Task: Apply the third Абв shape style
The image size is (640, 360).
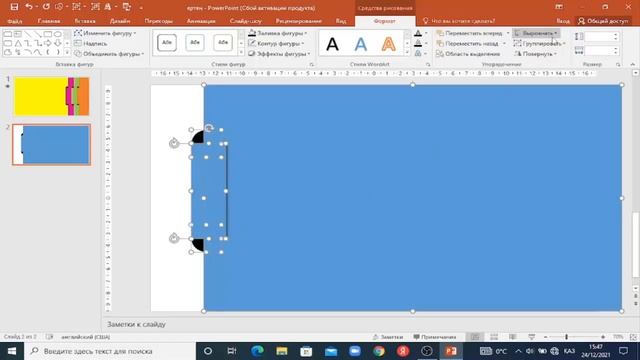Action: click(222, 42)
